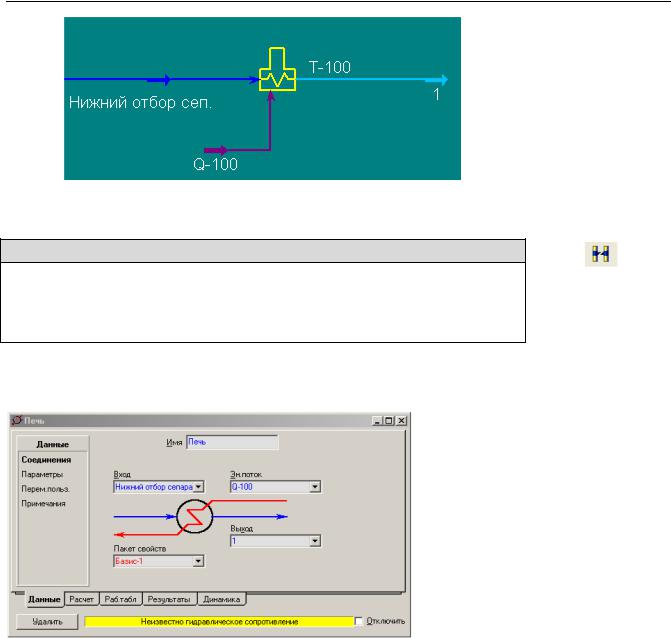Select Соединения in the side list

46,460
